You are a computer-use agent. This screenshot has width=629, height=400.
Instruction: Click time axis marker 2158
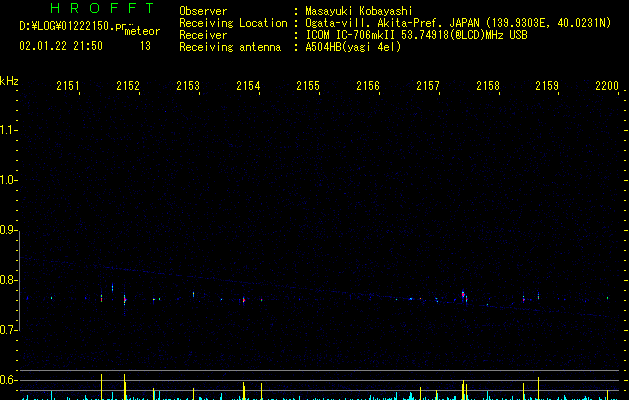(x=488, y=85)
